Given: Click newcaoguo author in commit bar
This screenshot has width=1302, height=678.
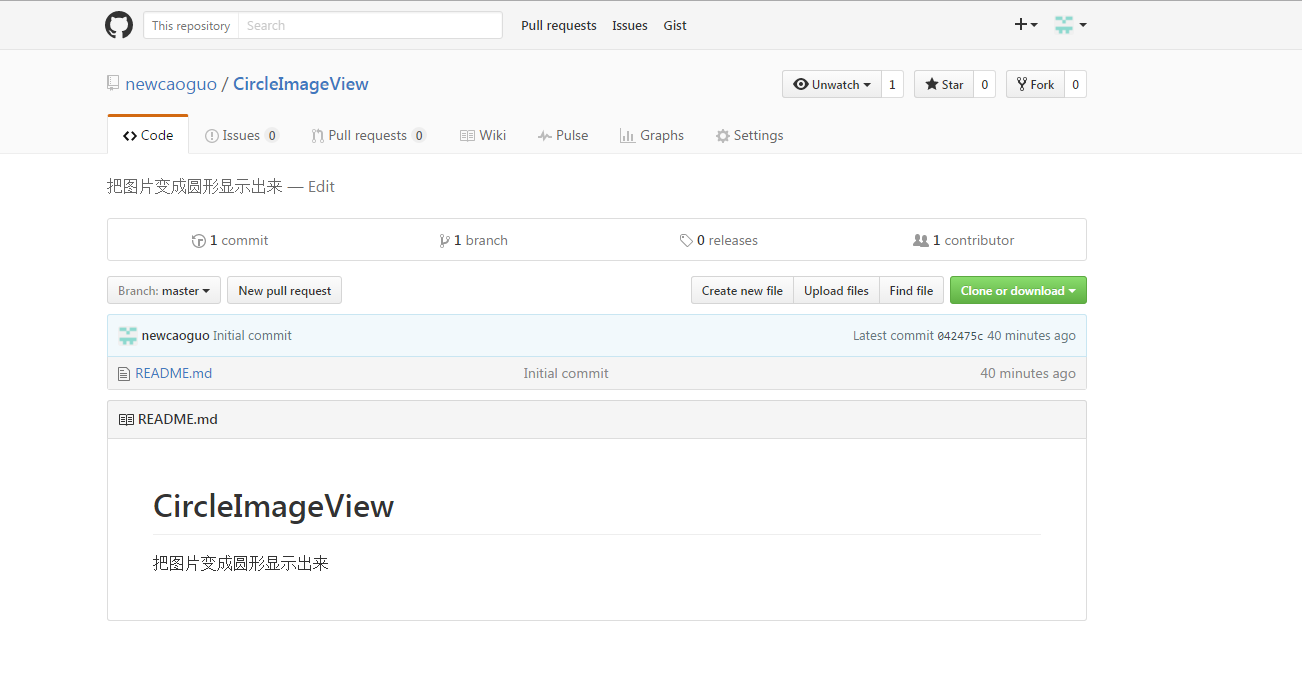Looking at the screenshot, I should coord(176,336).
